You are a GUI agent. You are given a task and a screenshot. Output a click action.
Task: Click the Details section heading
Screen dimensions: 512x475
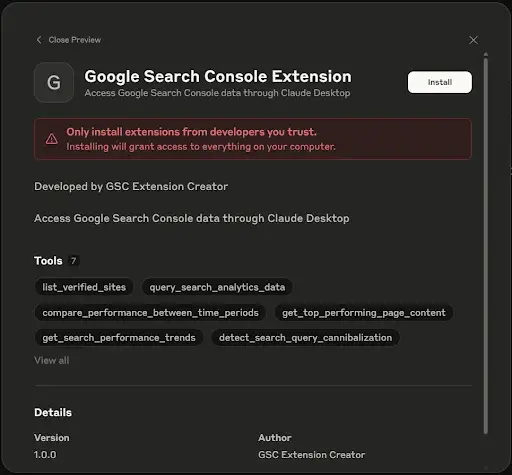(53, 413)
